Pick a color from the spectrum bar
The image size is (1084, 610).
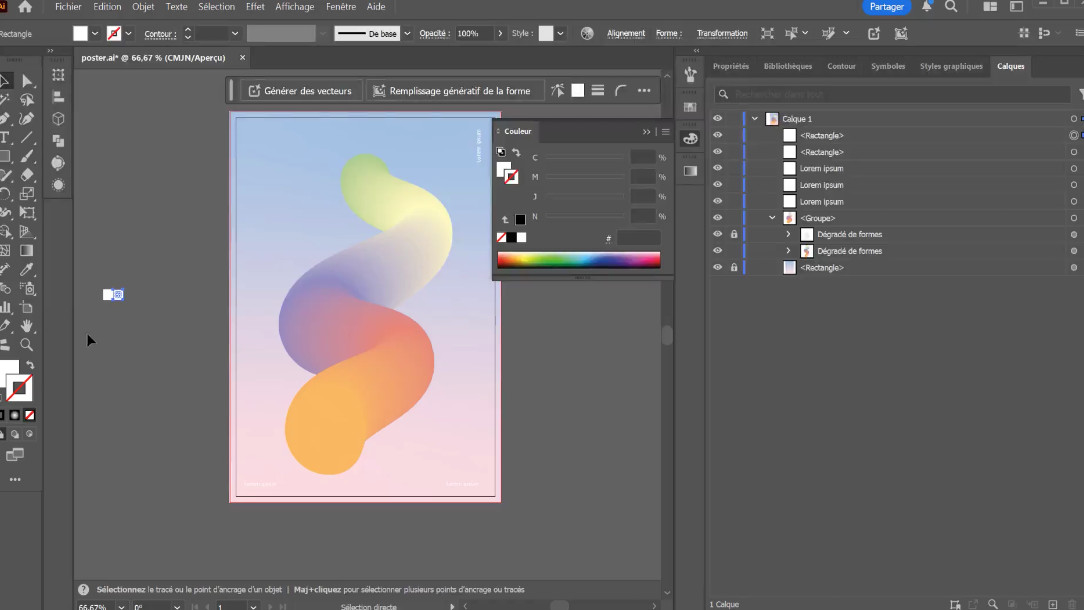click(578, 260)
